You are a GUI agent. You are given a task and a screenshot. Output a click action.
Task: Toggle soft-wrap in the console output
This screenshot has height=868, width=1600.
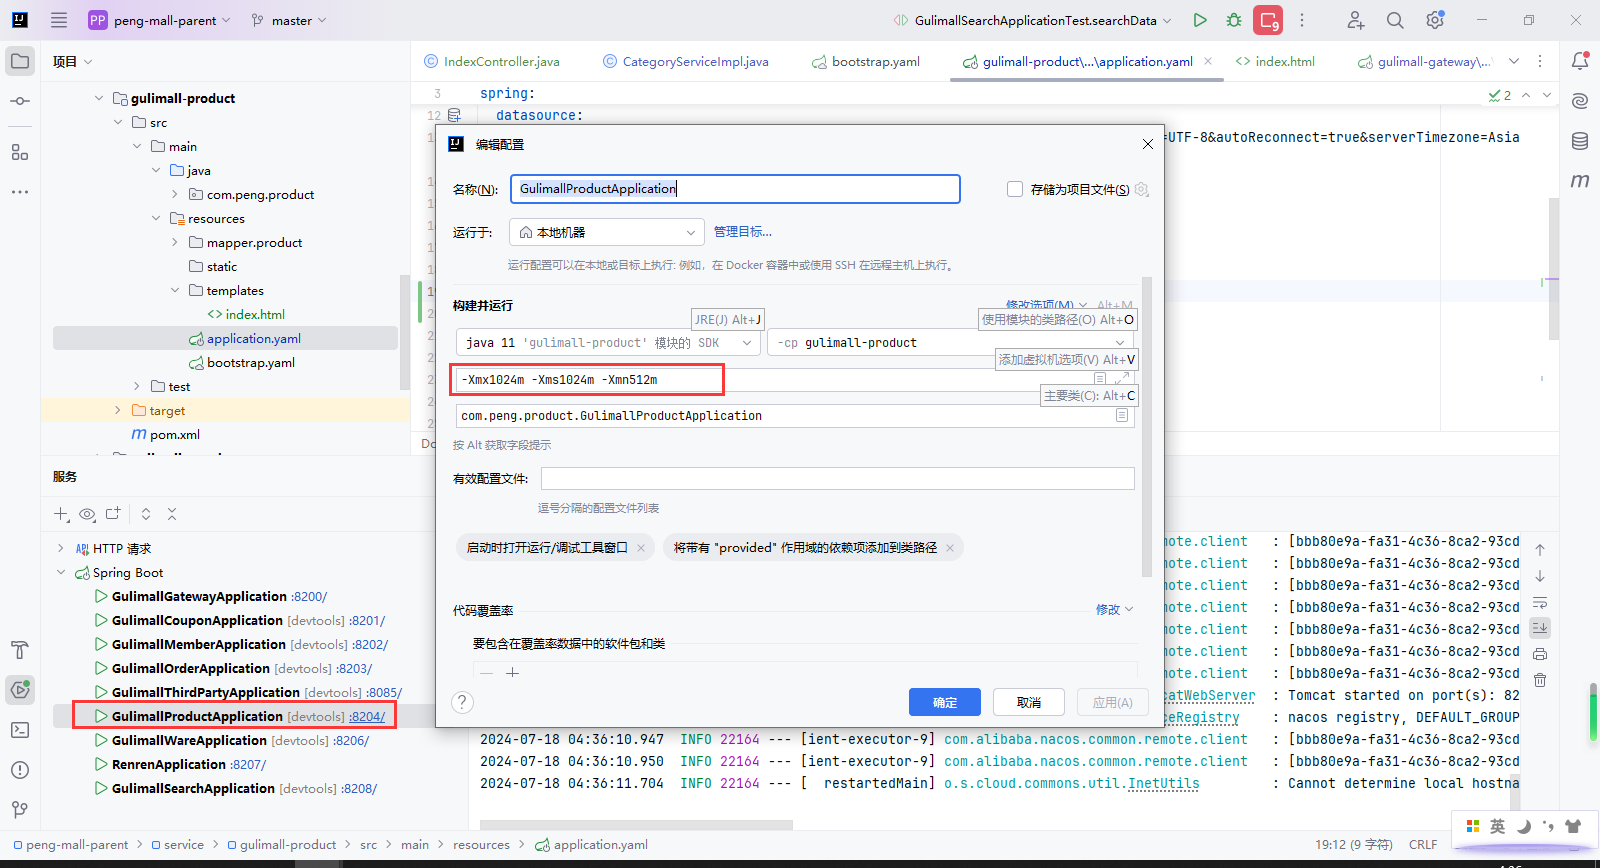tap(1540, 603)
